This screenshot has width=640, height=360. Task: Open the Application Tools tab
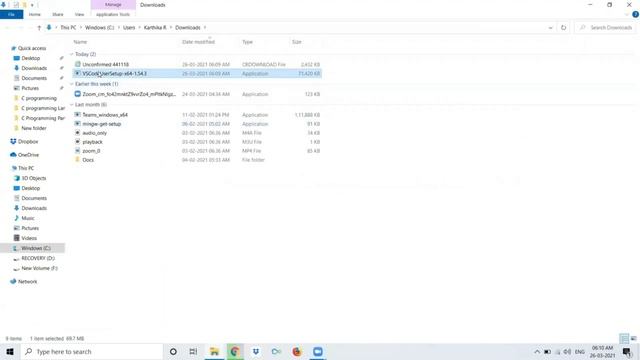(x=113, y=14)
